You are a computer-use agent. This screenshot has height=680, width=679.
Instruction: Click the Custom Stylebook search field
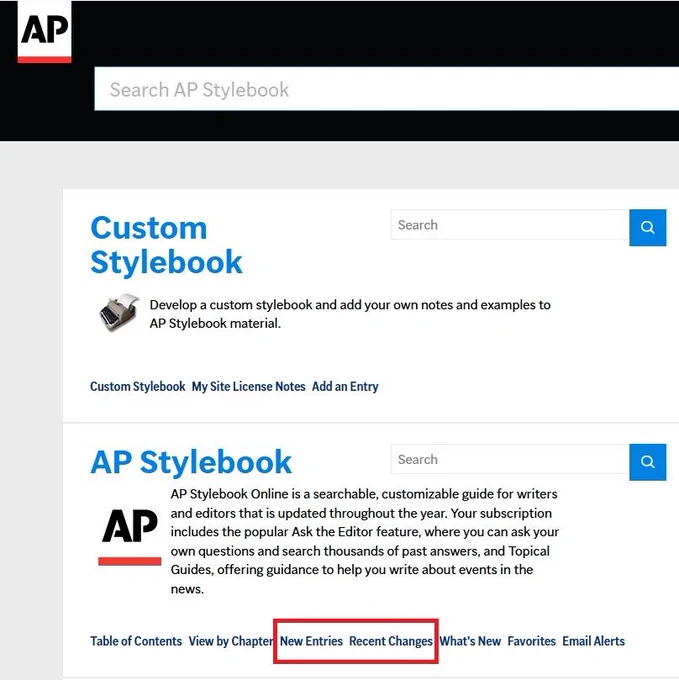point(510,225)
